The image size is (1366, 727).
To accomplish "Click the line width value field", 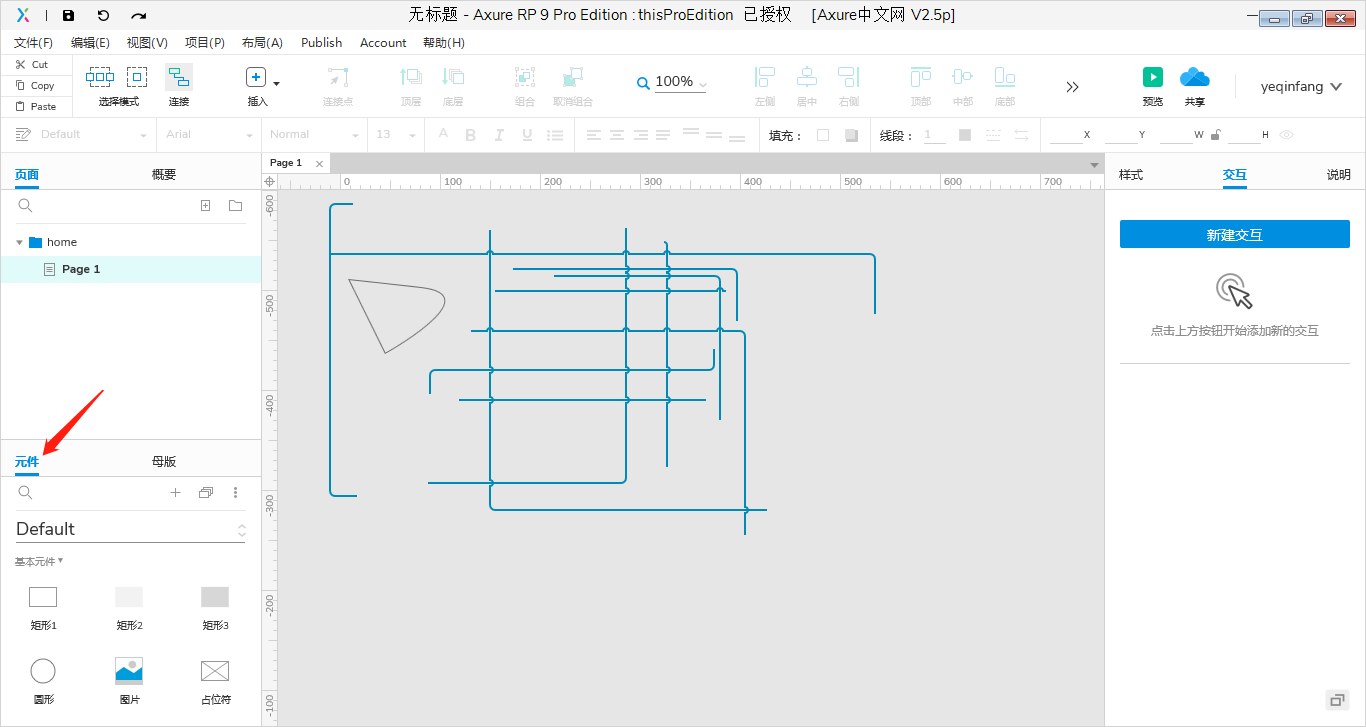I will [x=935, y=135].
